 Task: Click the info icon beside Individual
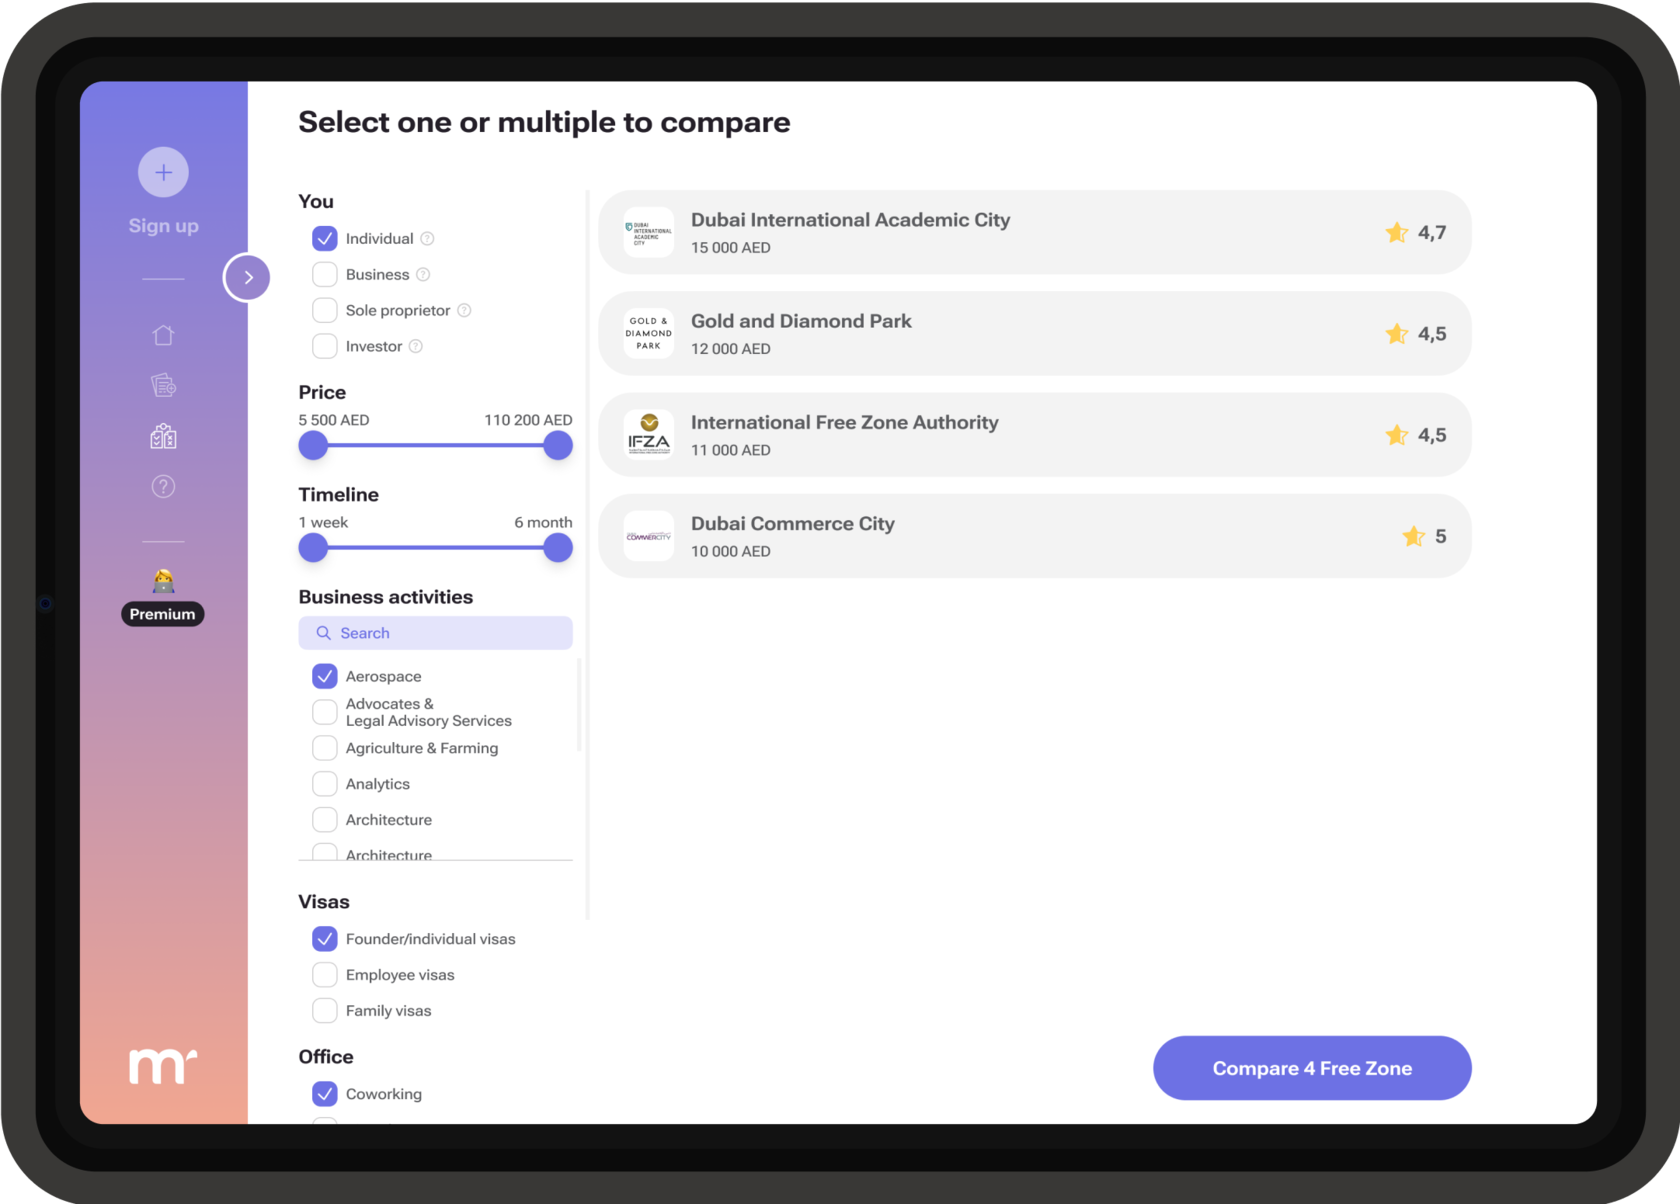[427, 239]
